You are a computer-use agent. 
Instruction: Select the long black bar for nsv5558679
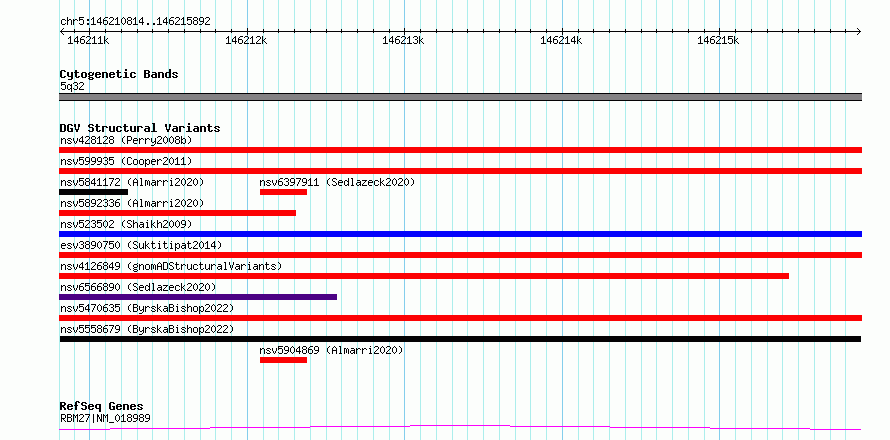click(460, 339)
